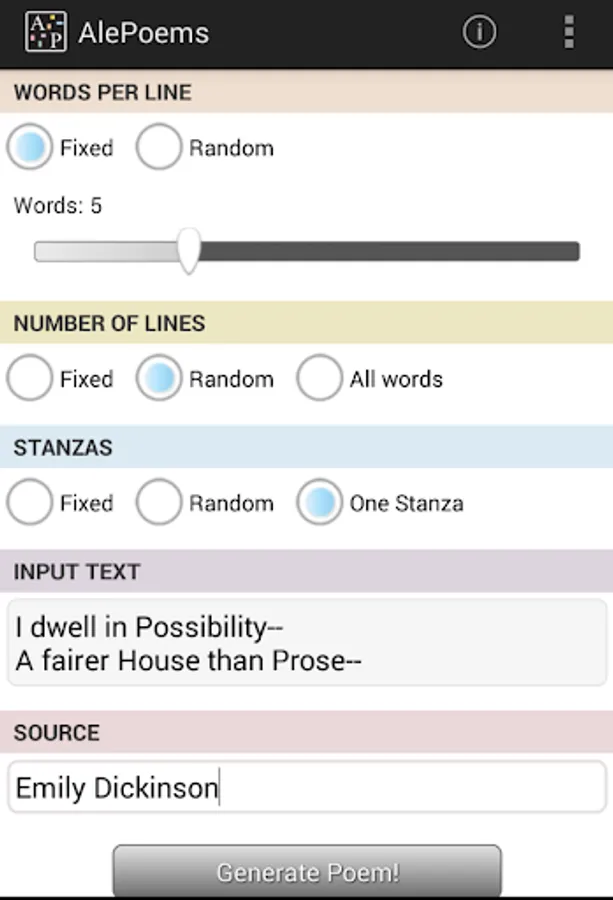Tap the Words: 5 label

(x=58, y=206)
